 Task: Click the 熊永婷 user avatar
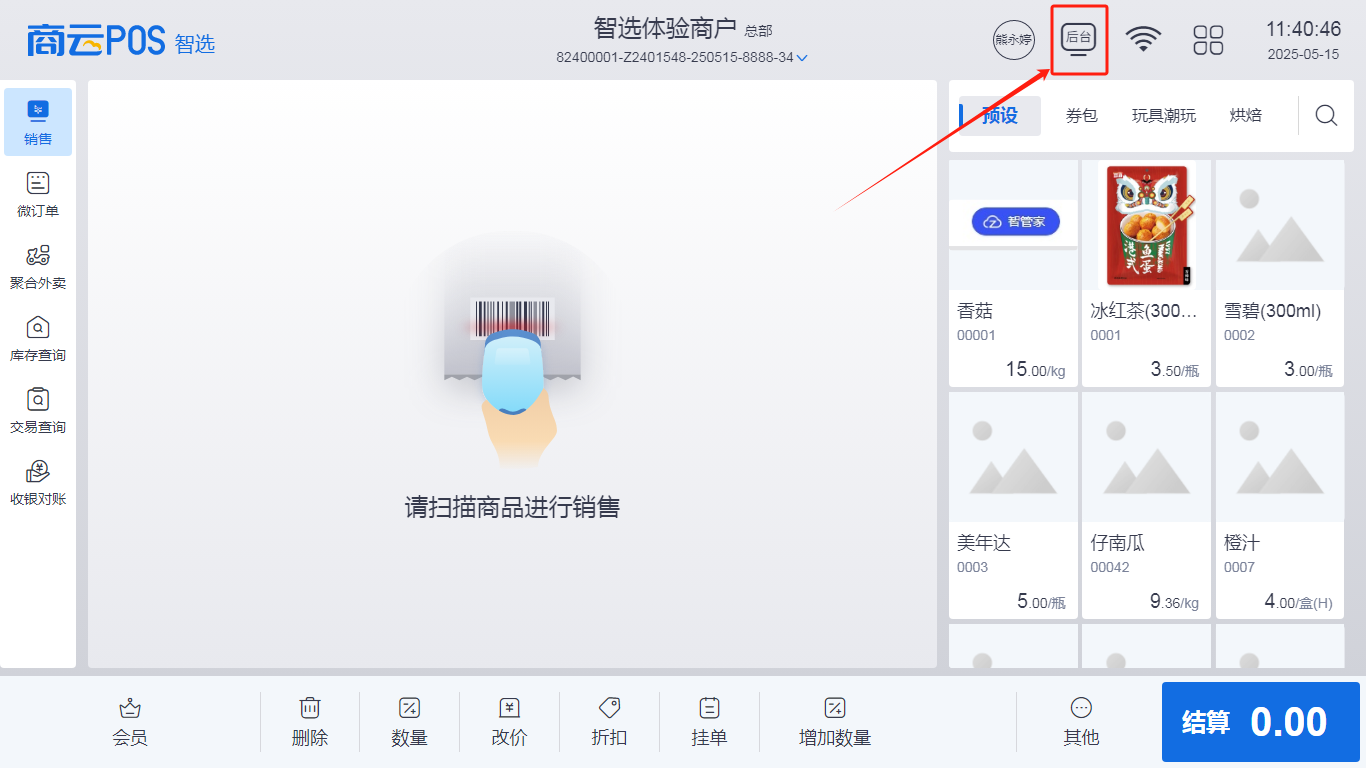pyautogui.click(x=1013, y=40)
